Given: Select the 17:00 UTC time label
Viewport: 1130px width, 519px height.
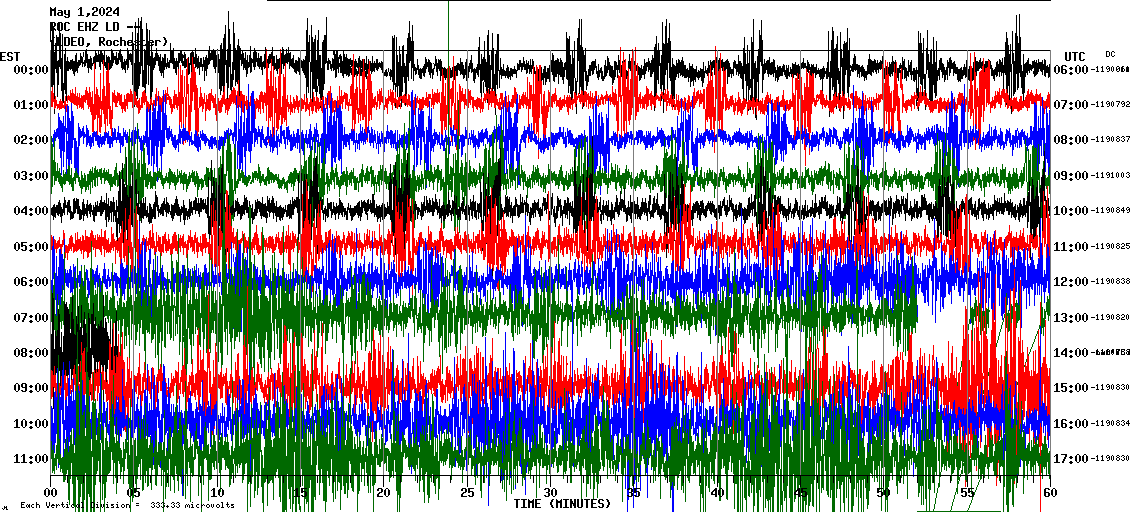Looking at the screenshot, I should [1075, 459].
